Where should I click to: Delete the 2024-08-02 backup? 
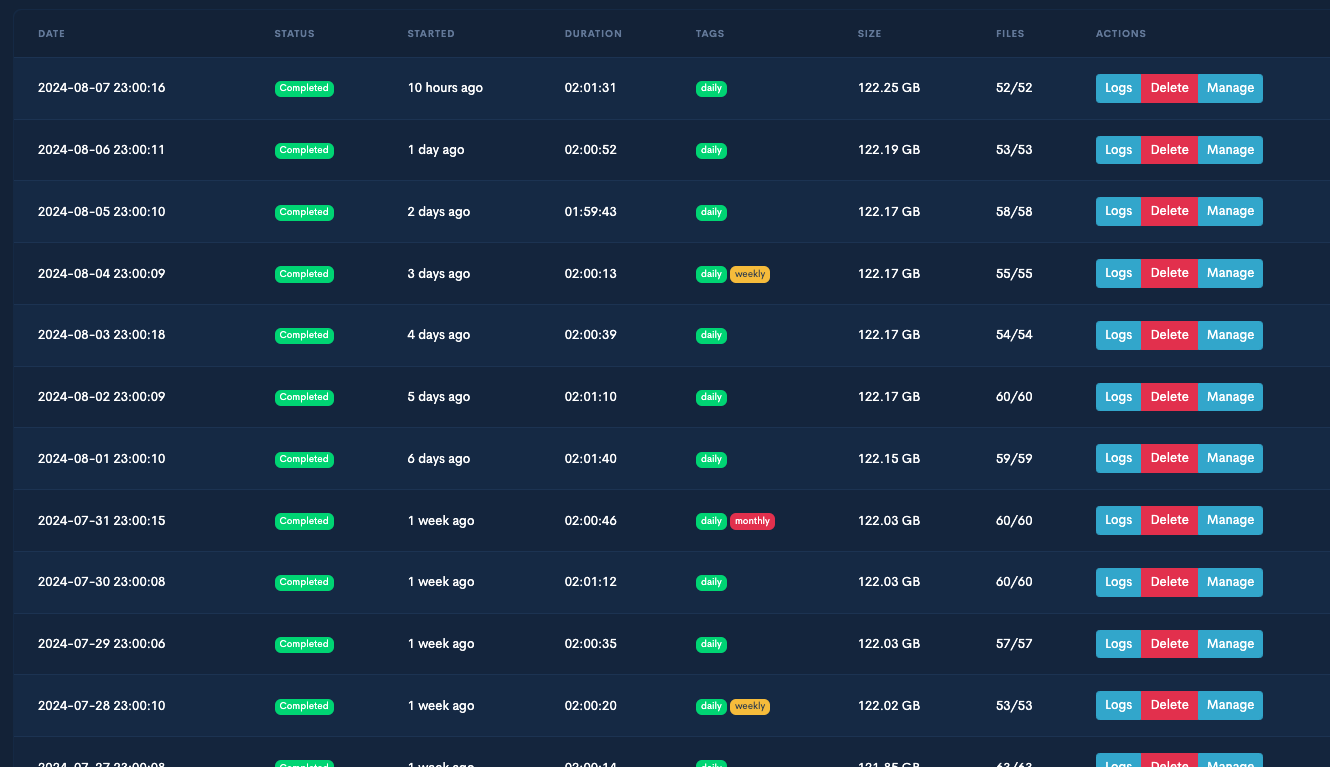pyautogui.click(x=1169, y=397)
